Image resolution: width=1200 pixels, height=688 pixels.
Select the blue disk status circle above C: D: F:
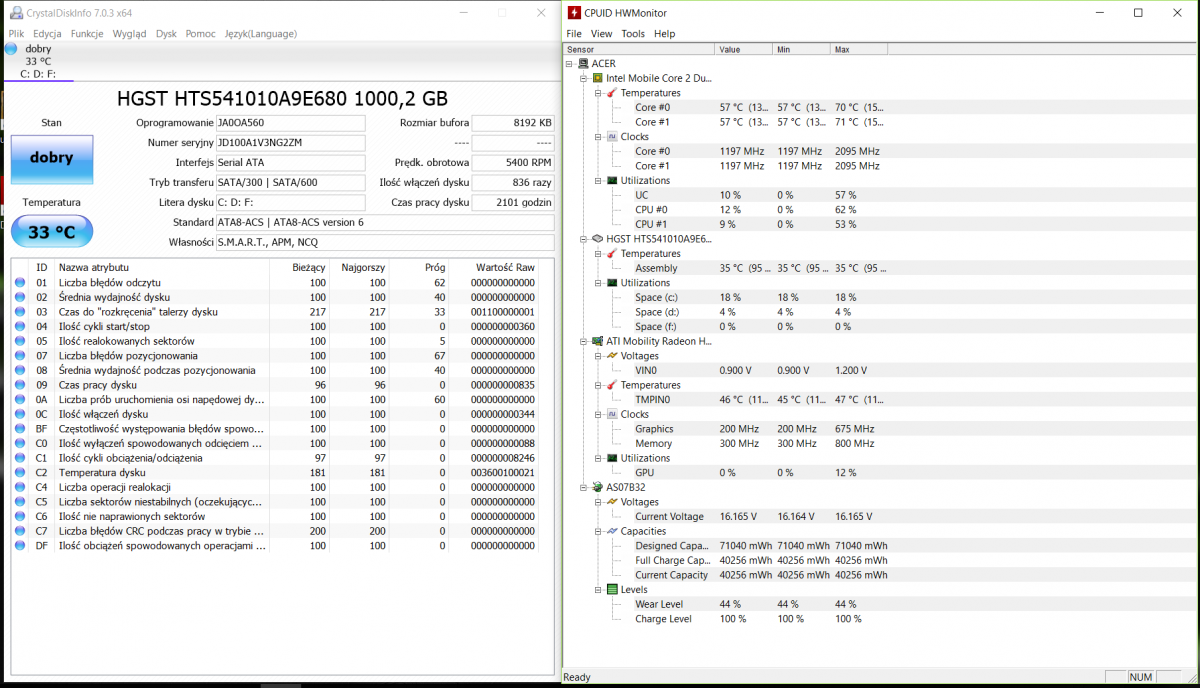11,48
